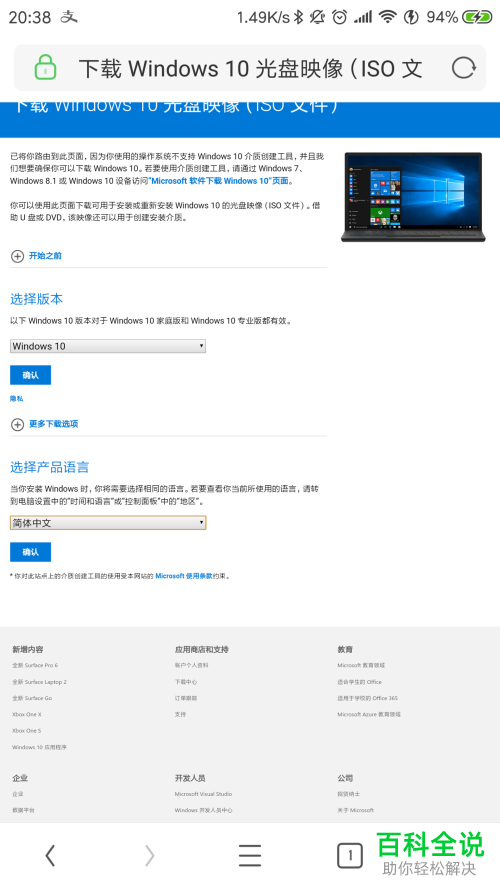Image resolution: width=500 pixels, height=889 pixels.
Task: Tap the 应用商店和支持 footer heading
Action: coord(202,649)
